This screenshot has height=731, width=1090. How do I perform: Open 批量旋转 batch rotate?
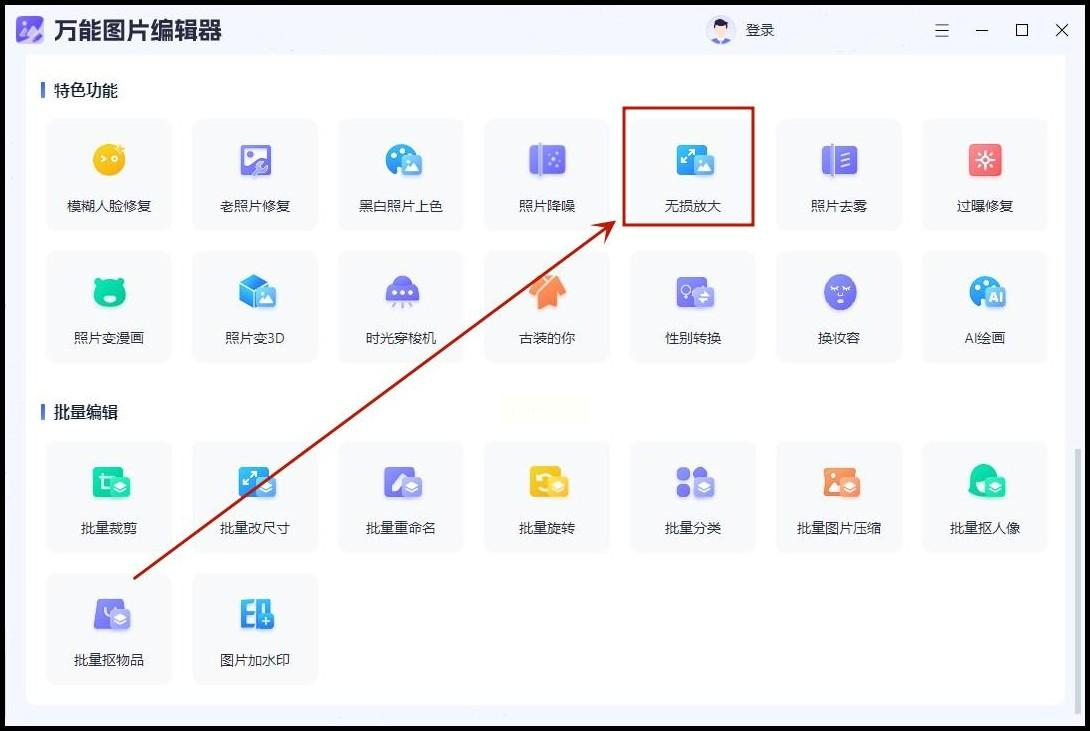pos(547,497)
